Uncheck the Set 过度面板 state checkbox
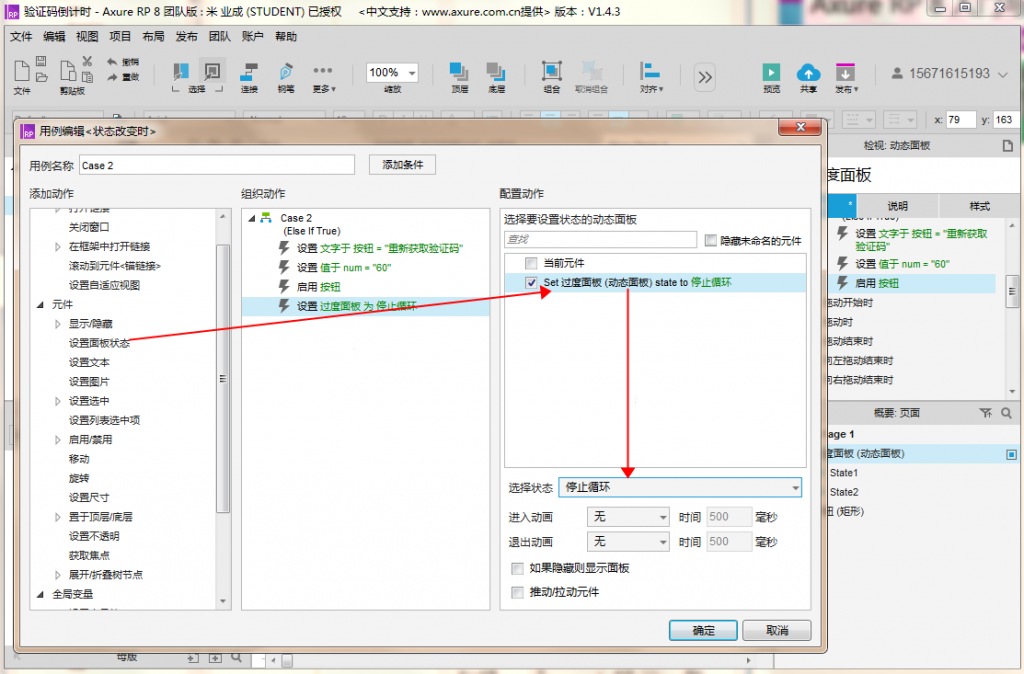This screenshot has height=674, width=1024. [531, 283]
